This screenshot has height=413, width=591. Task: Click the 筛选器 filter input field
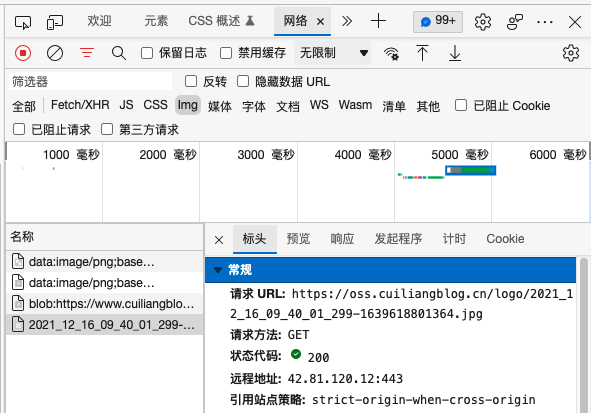[90, 81]
